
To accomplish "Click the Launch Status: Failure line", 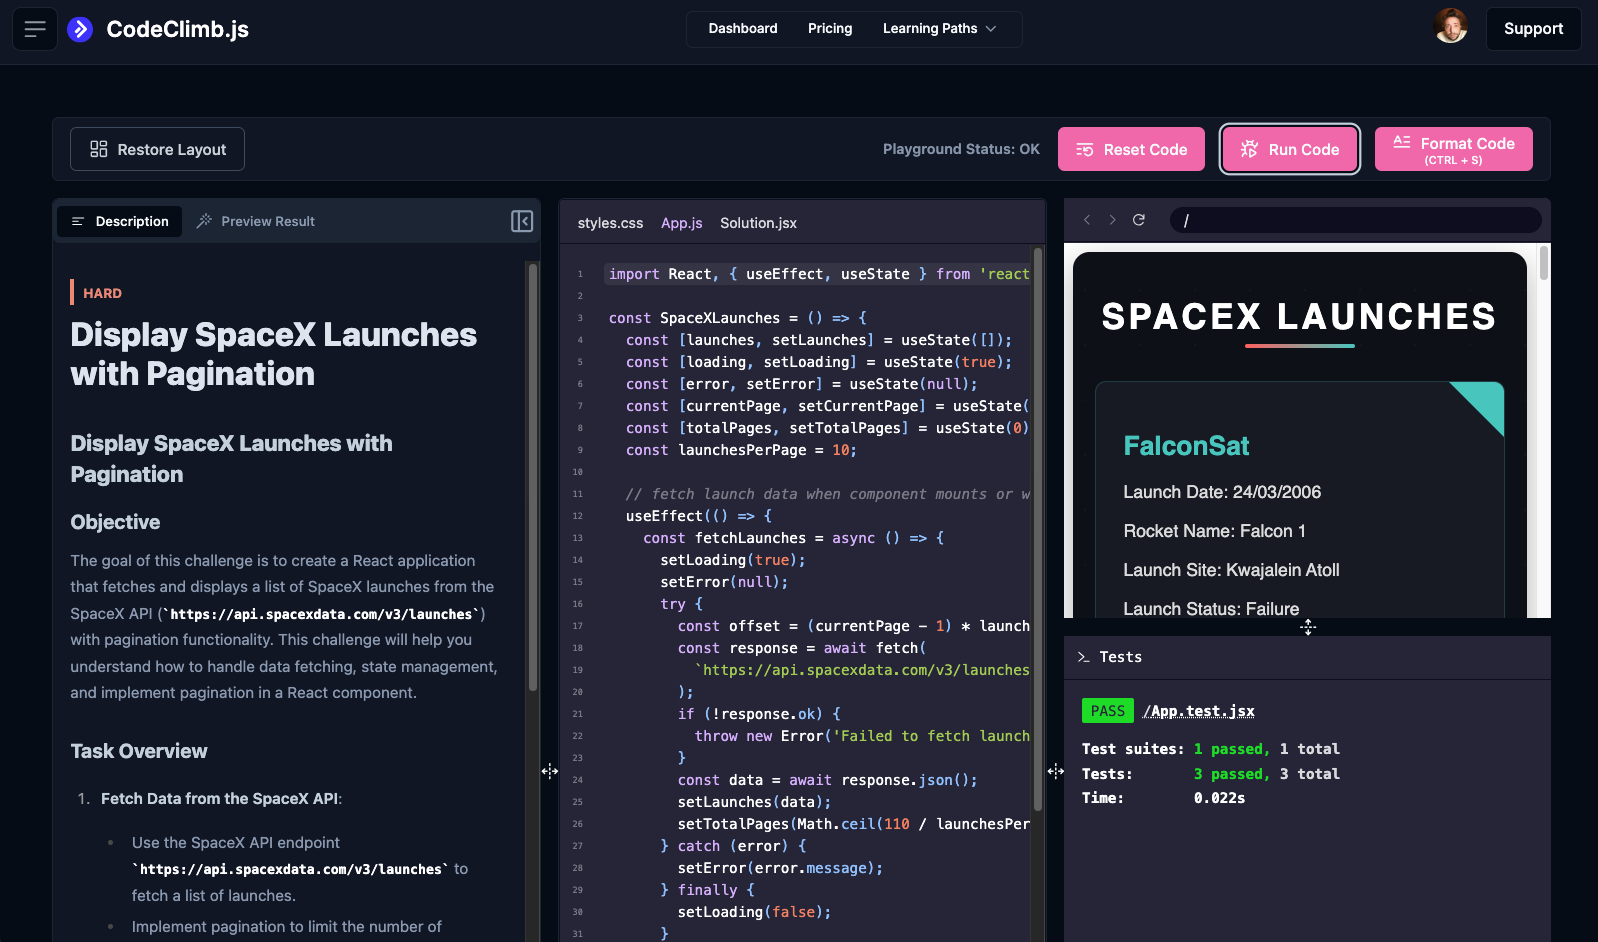I will click(1211, 609).
